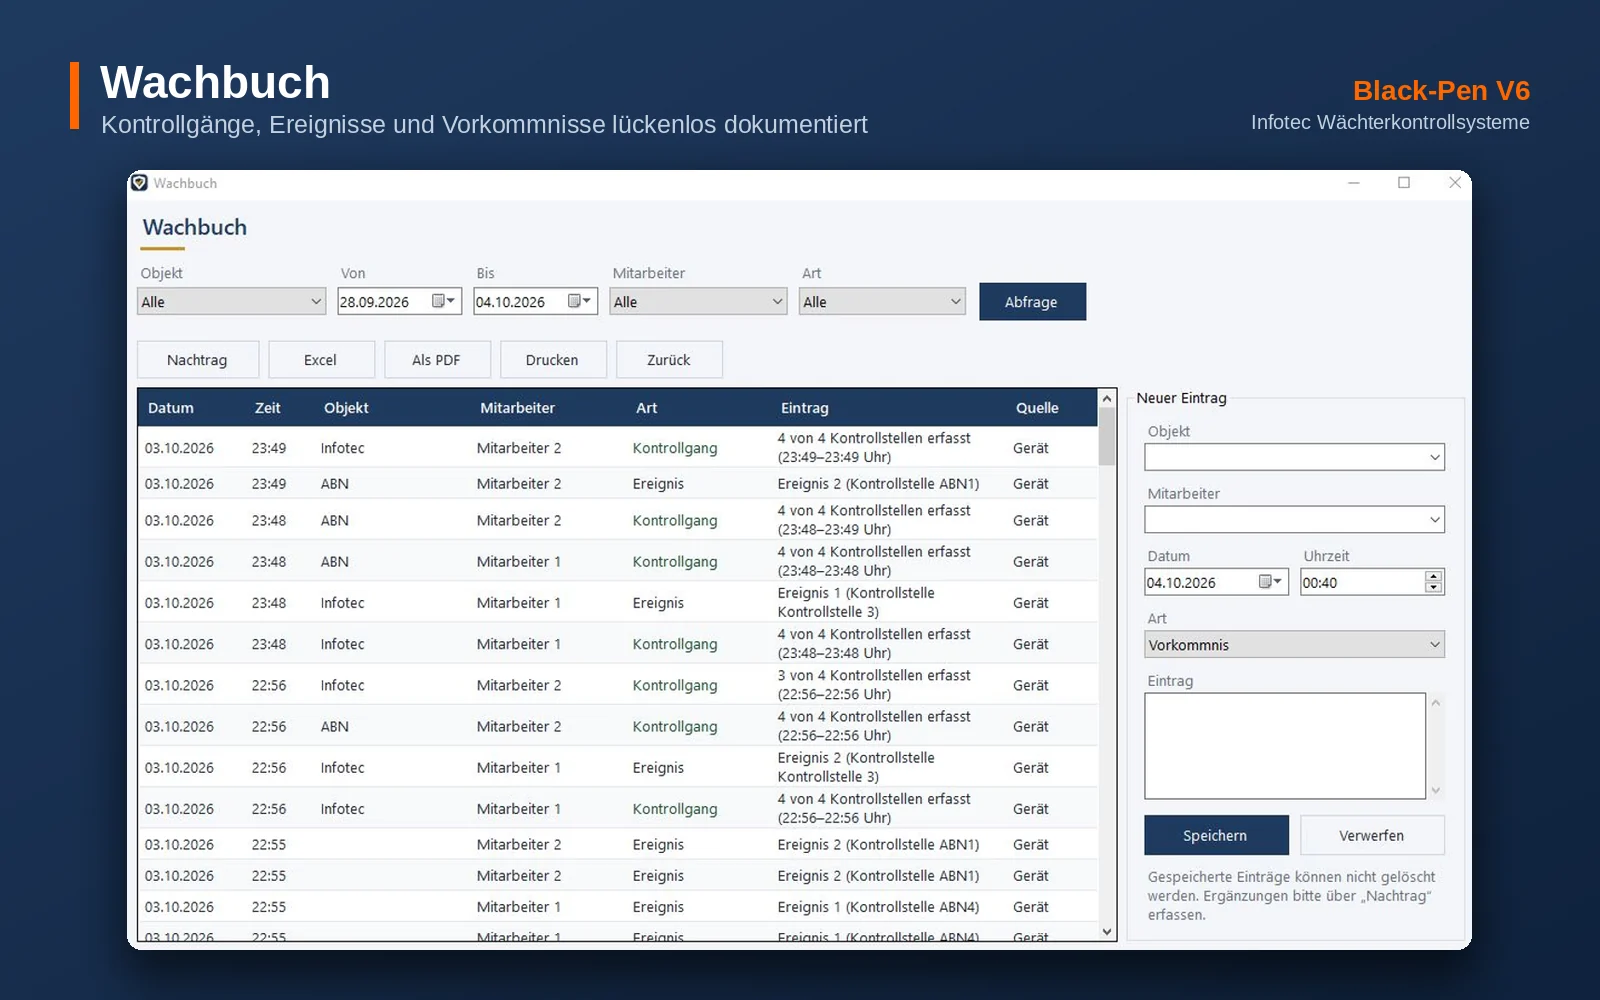Click the table scrollbar down arrow

[x=1107, y=931]
